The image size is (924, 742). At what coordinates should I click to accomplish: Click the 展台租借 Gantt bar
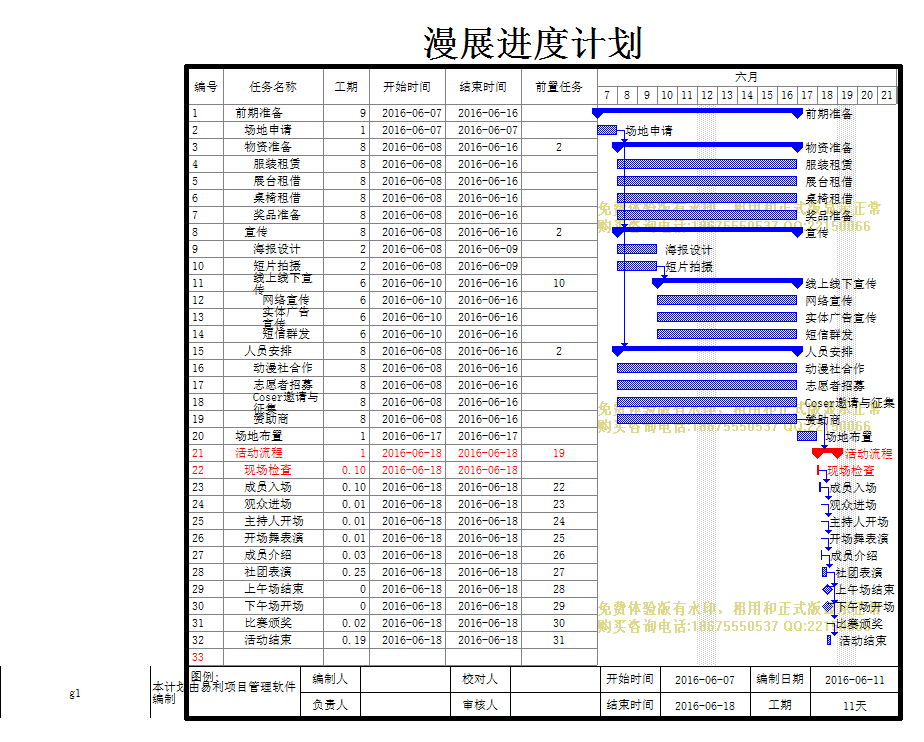[707, 181]
